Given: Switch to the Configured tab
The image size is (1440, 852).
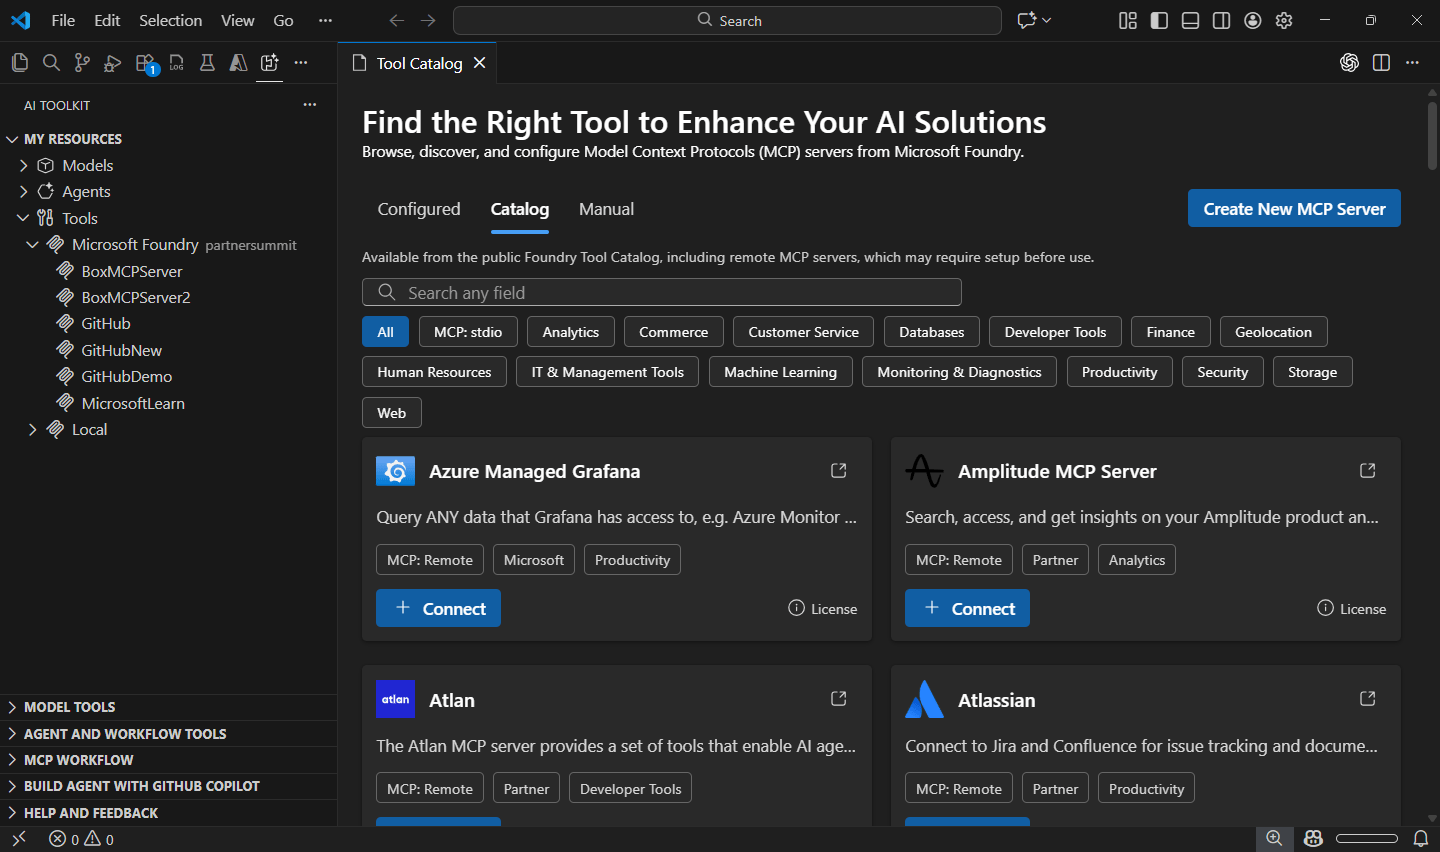Looking at the screenshot, I should 419,209.
